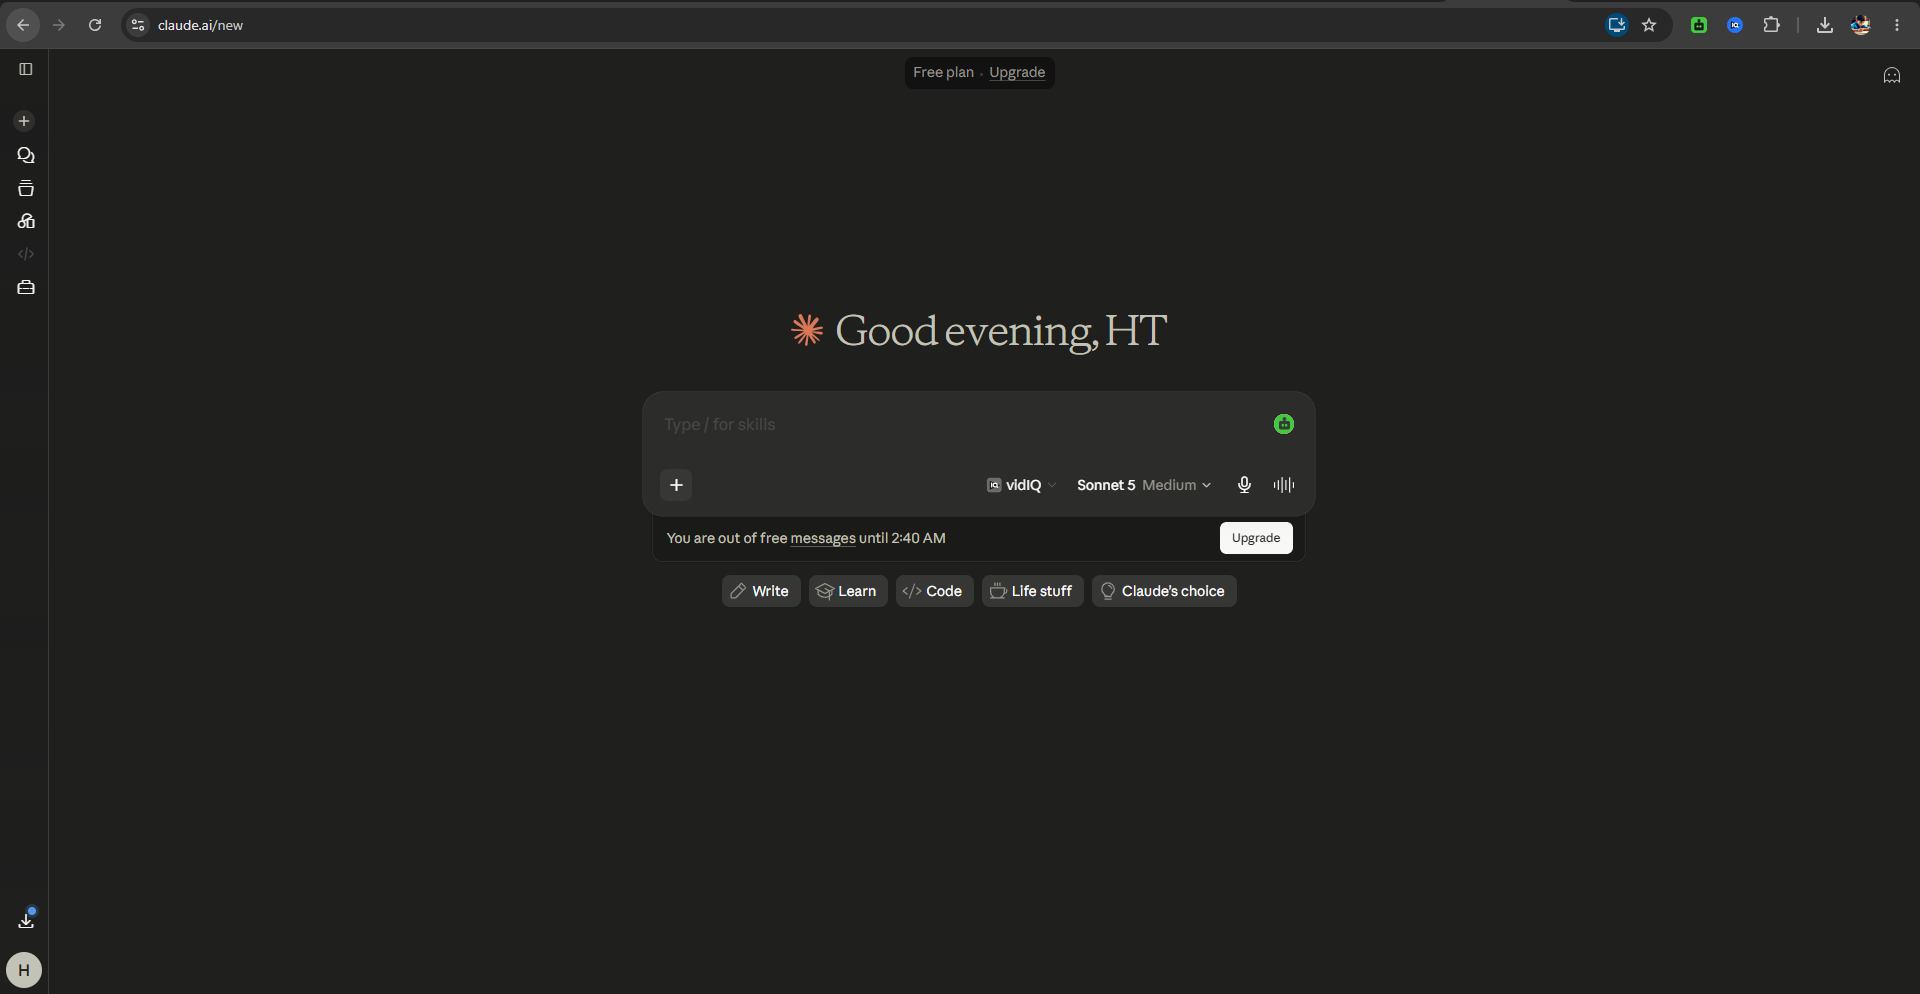Bookmark this page with star icon

click(1650, 25)
